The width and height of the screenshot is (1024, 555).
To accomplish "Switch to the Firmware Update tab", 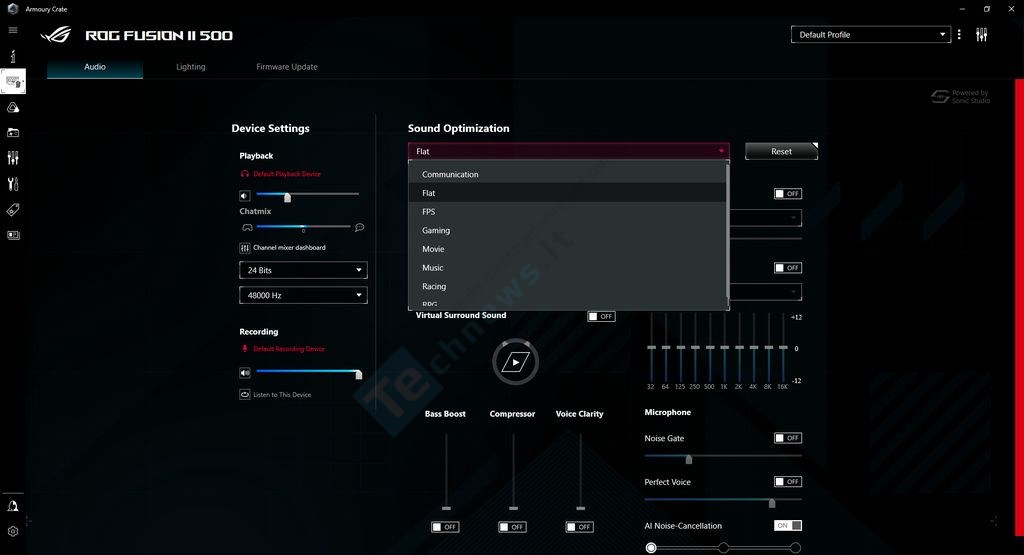I will point(287,67).
